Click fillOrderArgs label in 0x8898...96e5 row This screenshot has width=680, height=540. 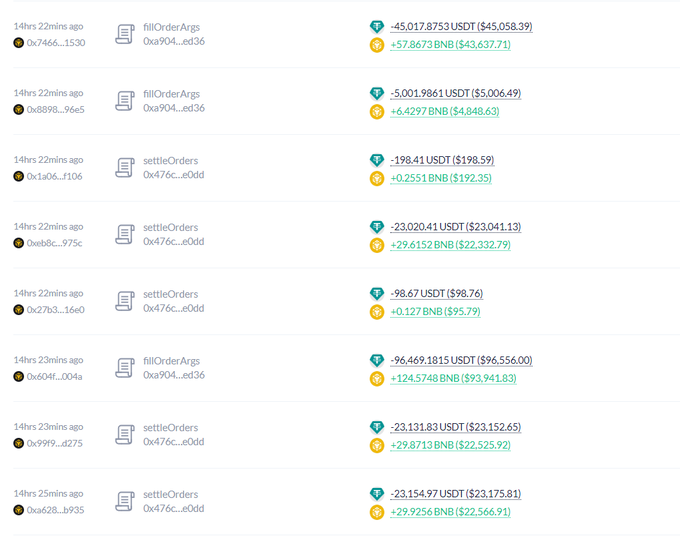172,94
